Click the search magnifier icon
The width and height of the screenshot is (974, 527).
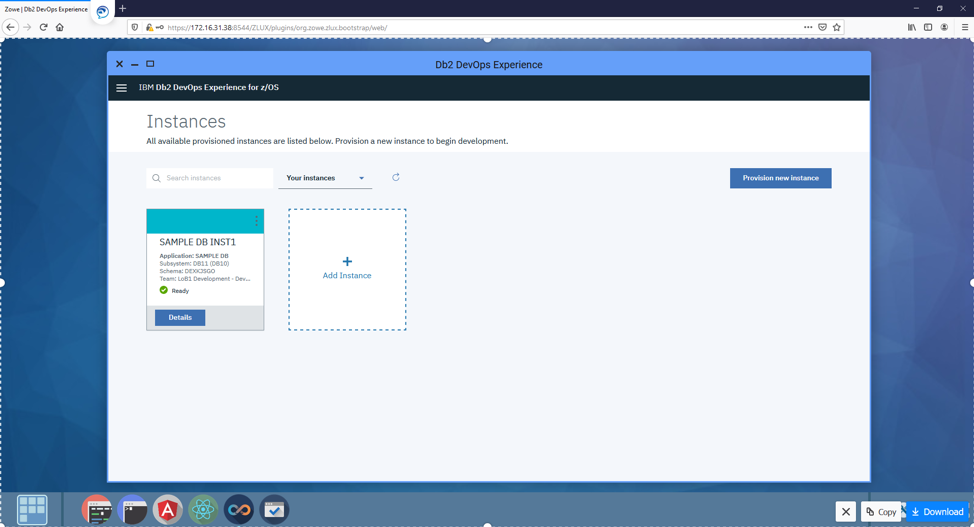pyautogui.click(x=157, y=178)
